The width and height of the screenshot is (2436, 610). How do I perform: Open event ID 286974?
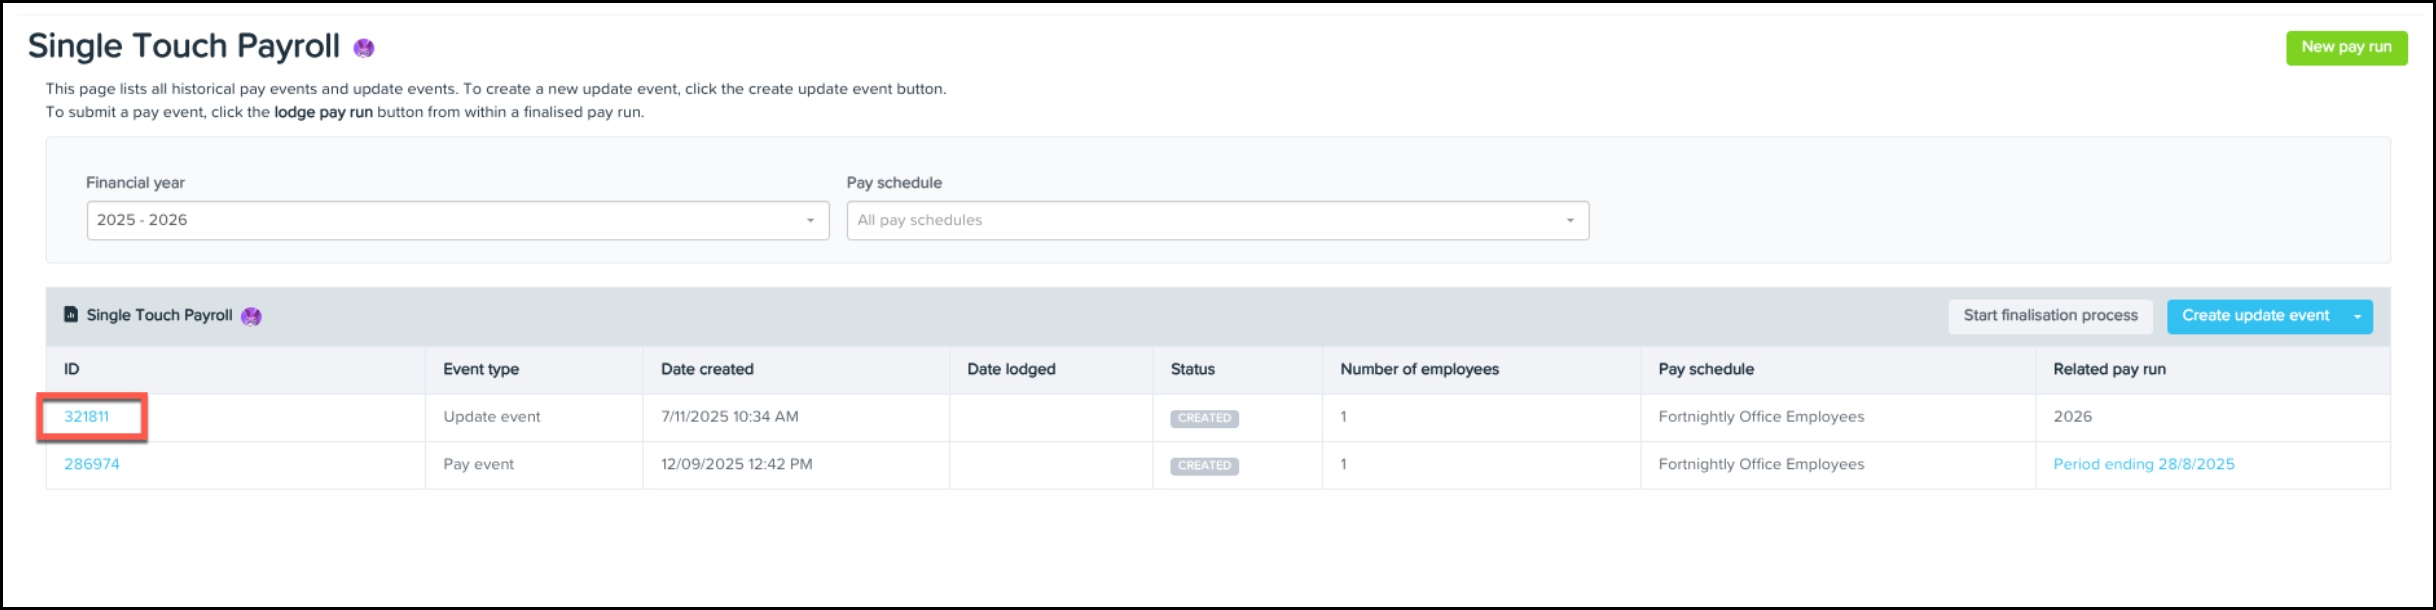92,464
